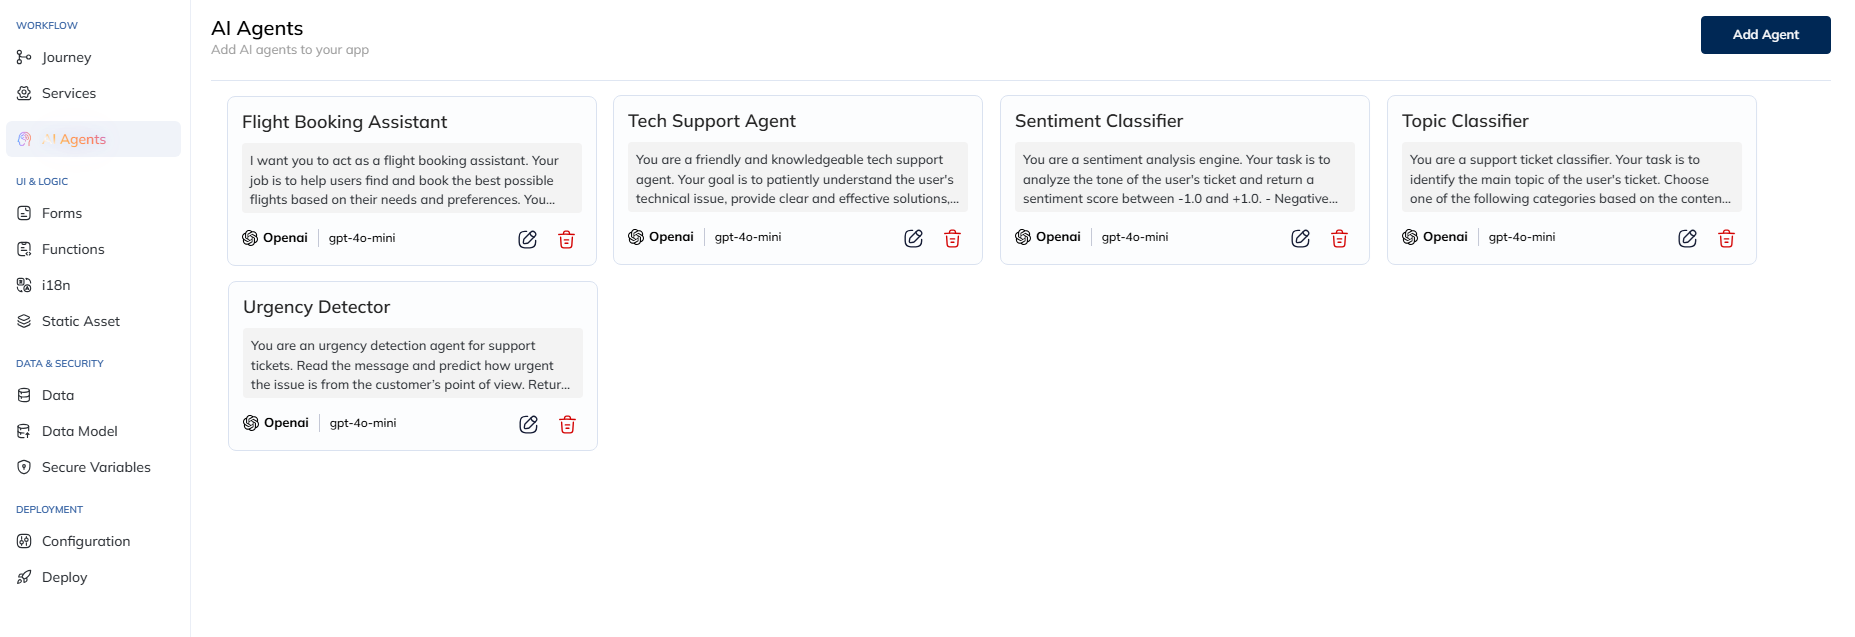Edit the Urgency Detector agent
Screen dimensions: 1855x637
528,424
